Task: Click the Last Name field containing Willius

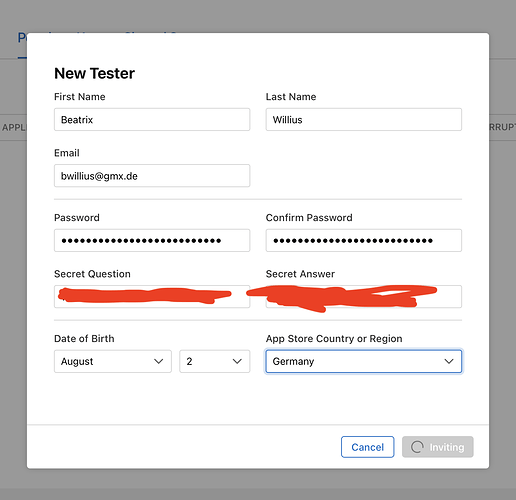Action: click(364, 119)
